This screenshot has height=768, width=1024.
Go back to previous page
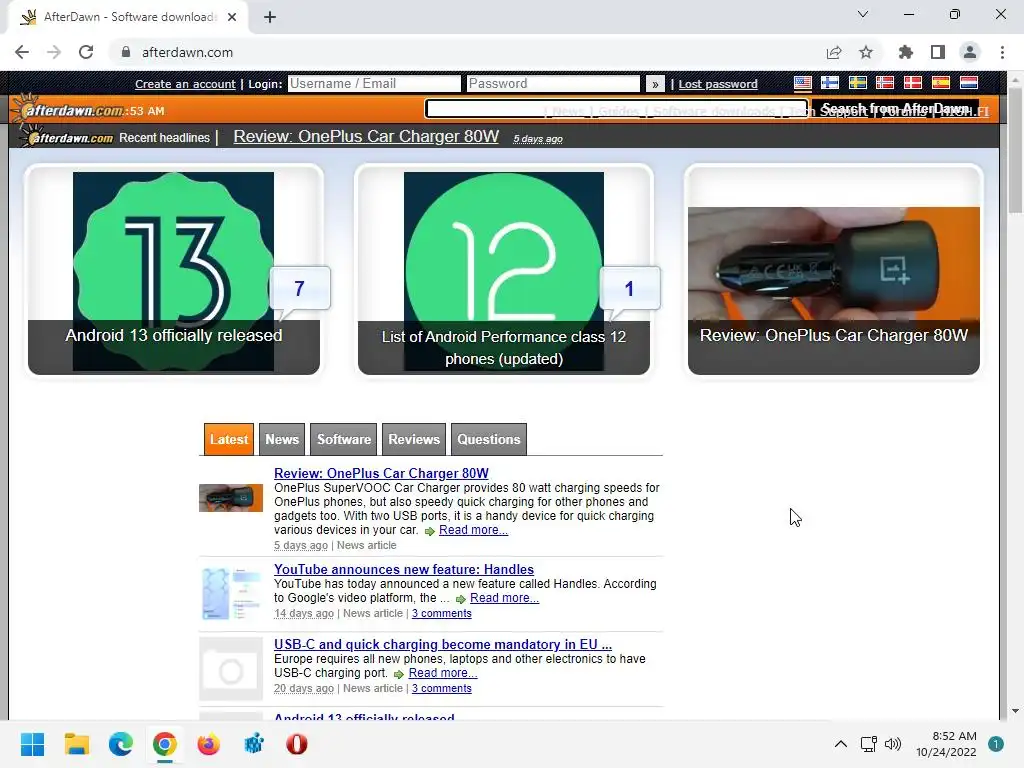22,52
